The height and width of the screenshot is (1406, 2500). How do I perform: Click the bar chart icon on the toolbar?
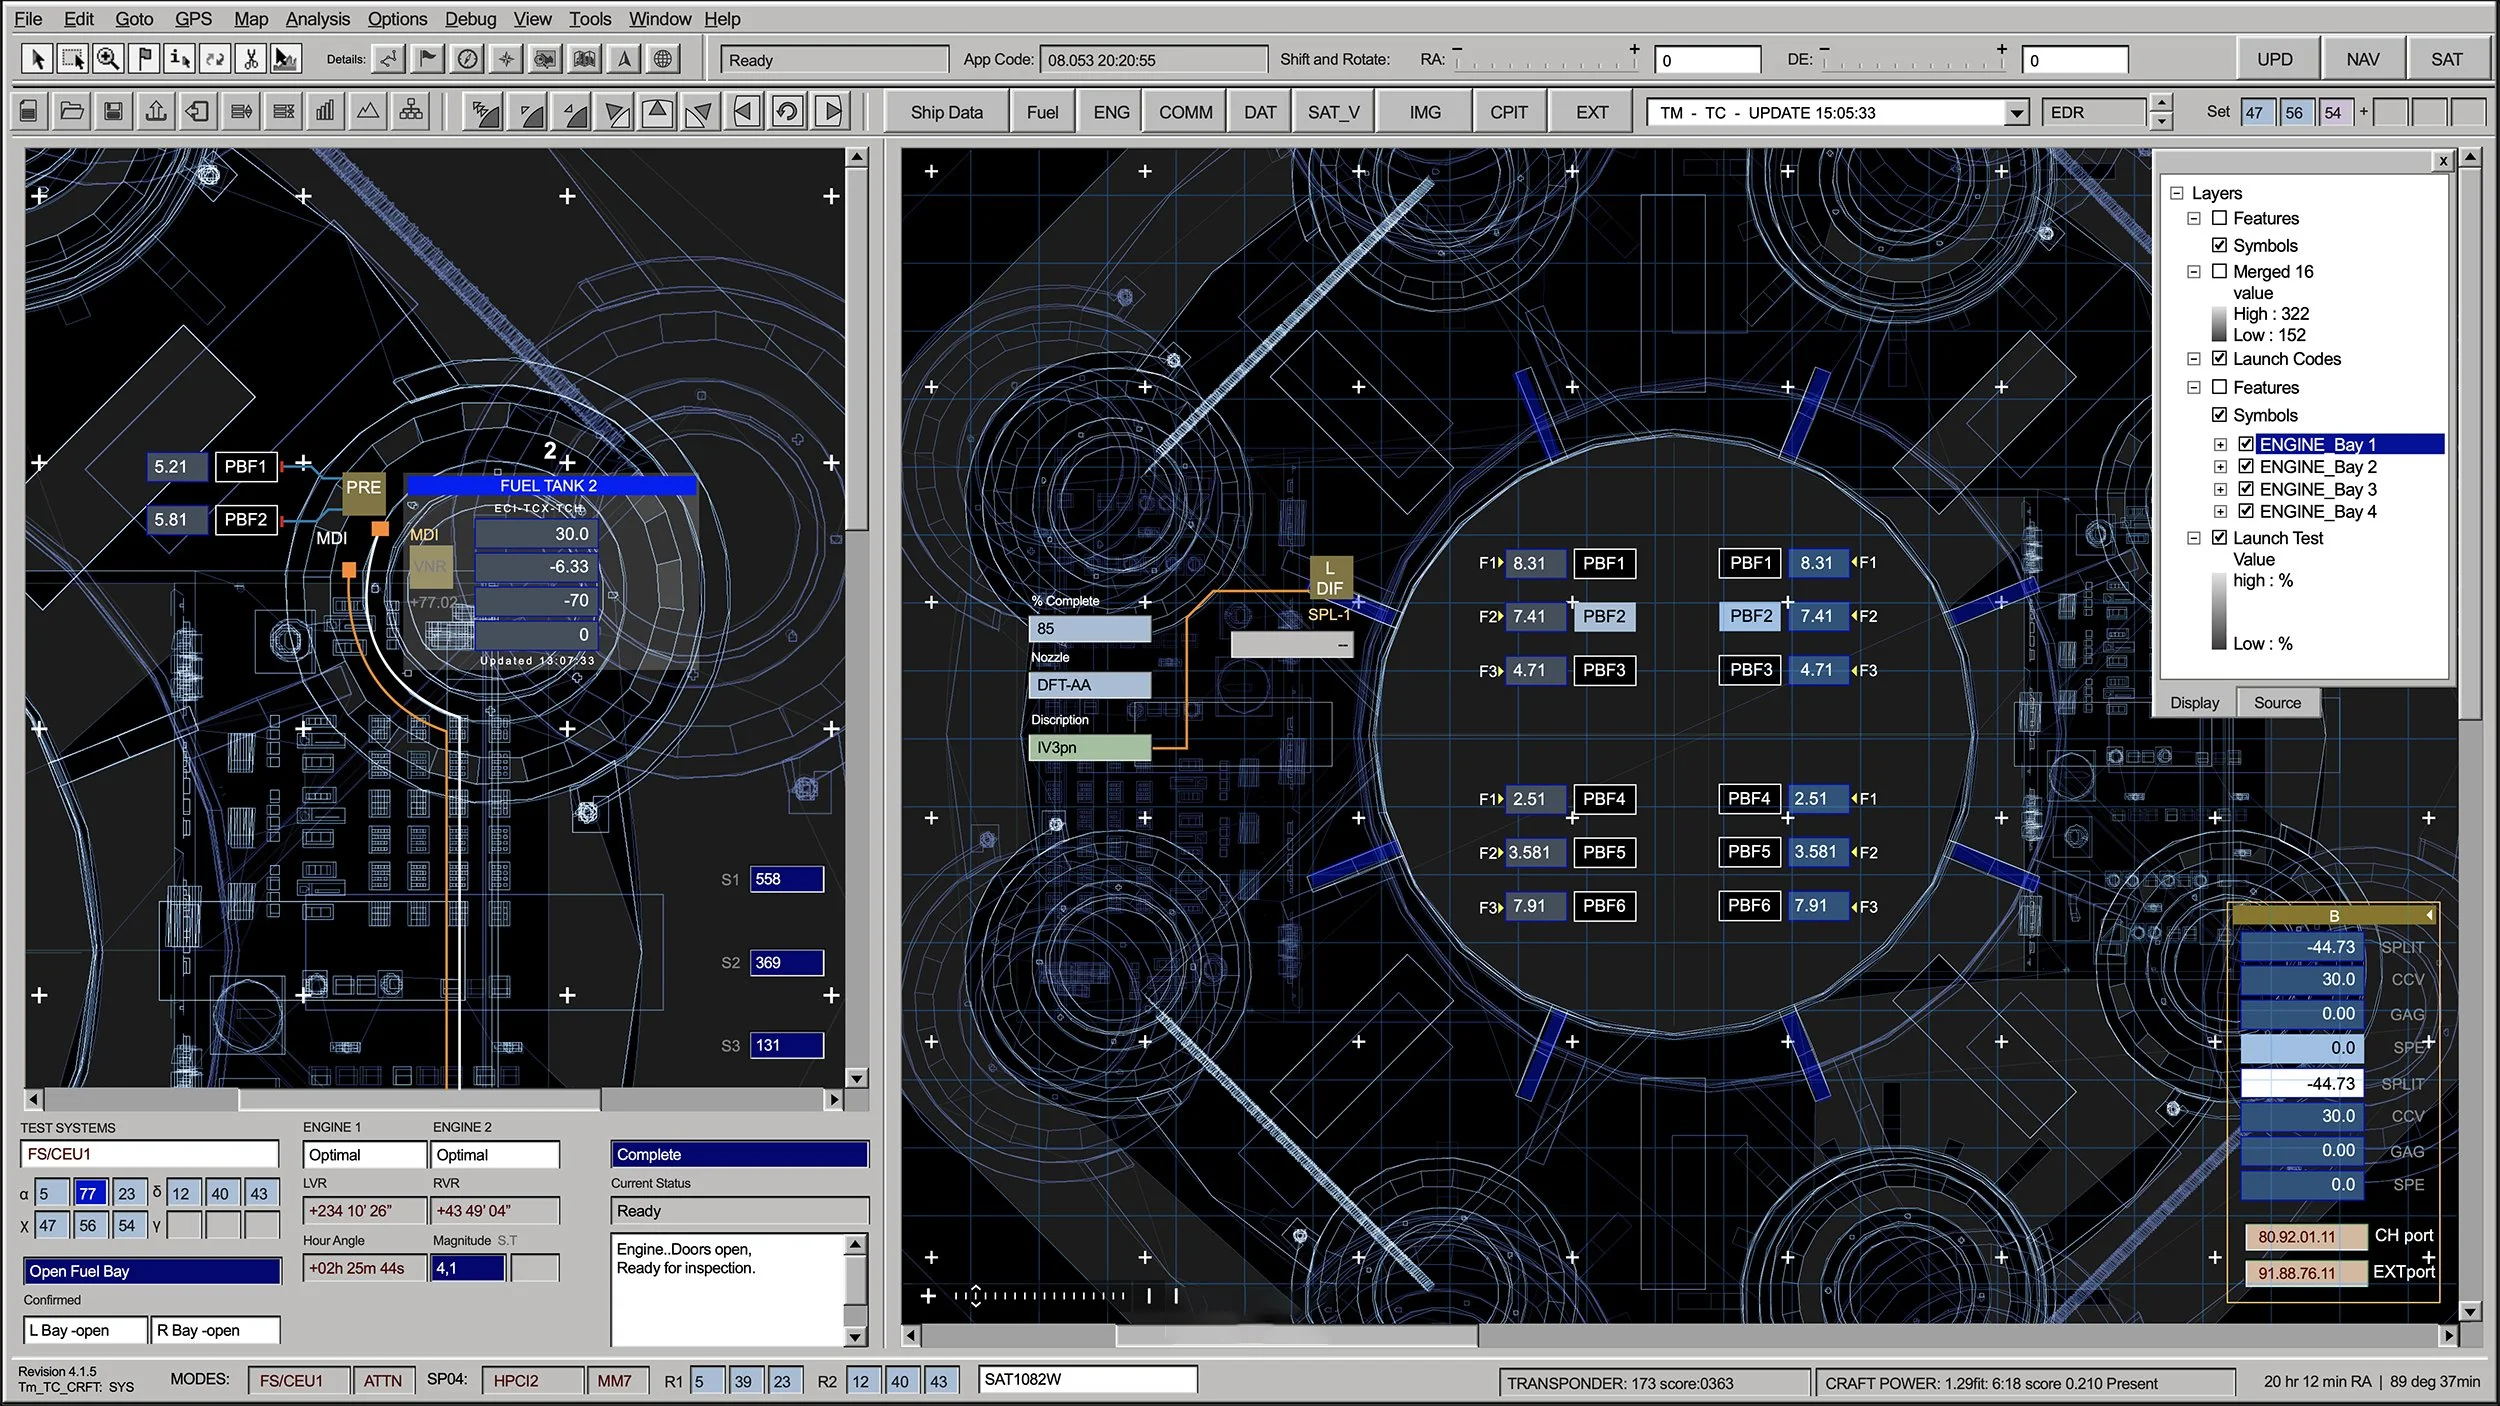click(324, 111)
